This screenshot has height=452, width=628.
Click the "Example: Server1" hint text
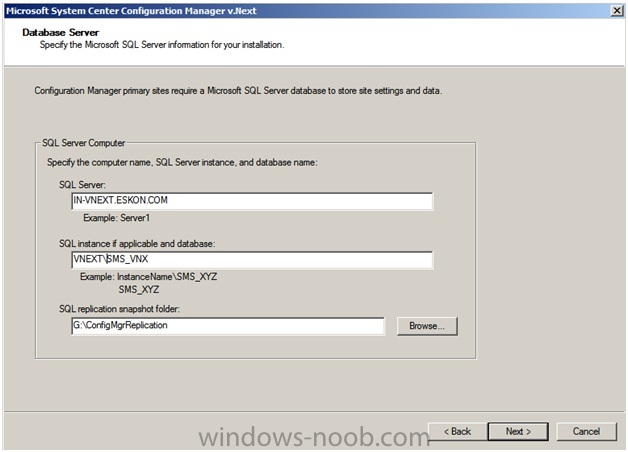coord(117,218)
